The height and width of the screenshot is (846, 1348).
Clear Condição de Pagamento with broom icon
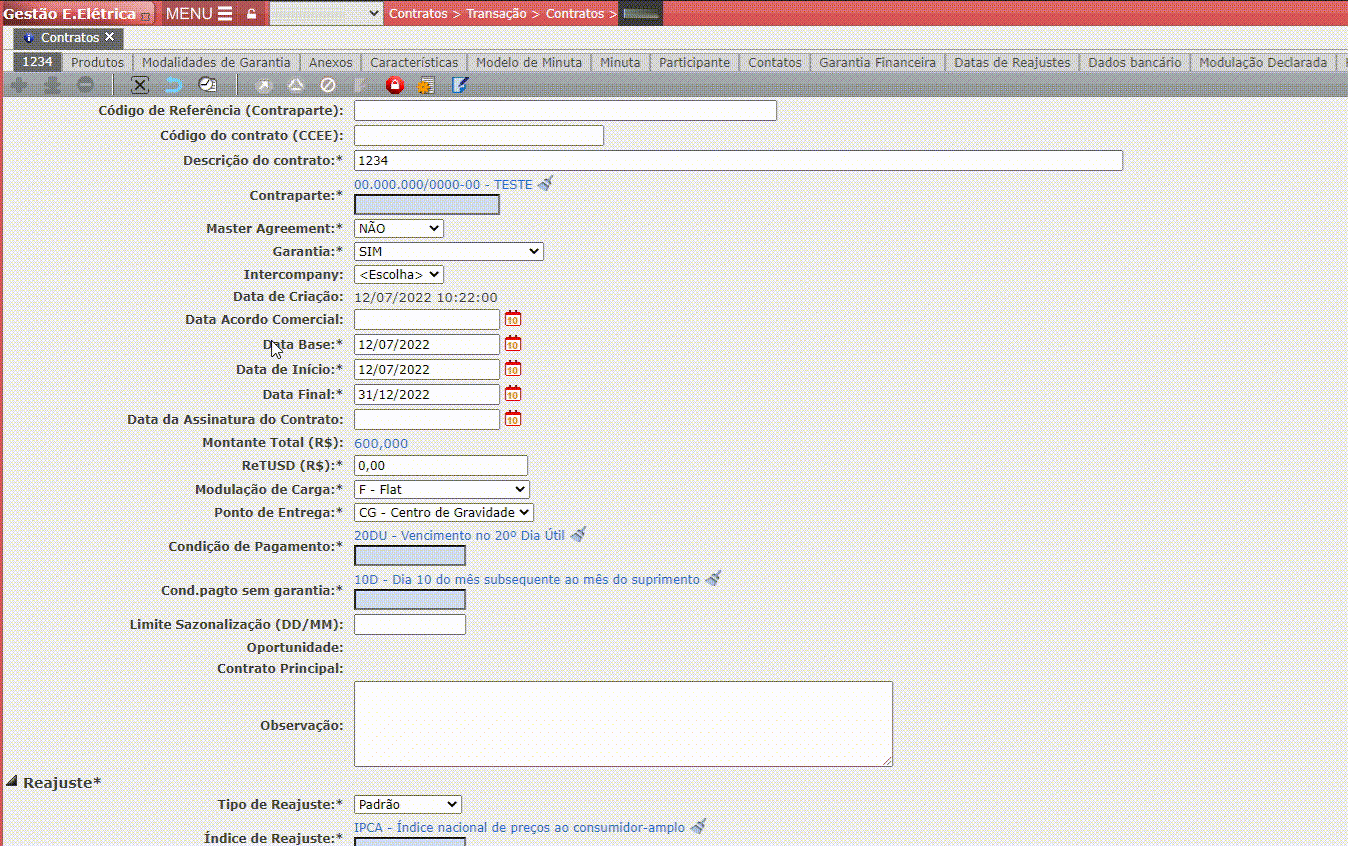tap(578, 535)
